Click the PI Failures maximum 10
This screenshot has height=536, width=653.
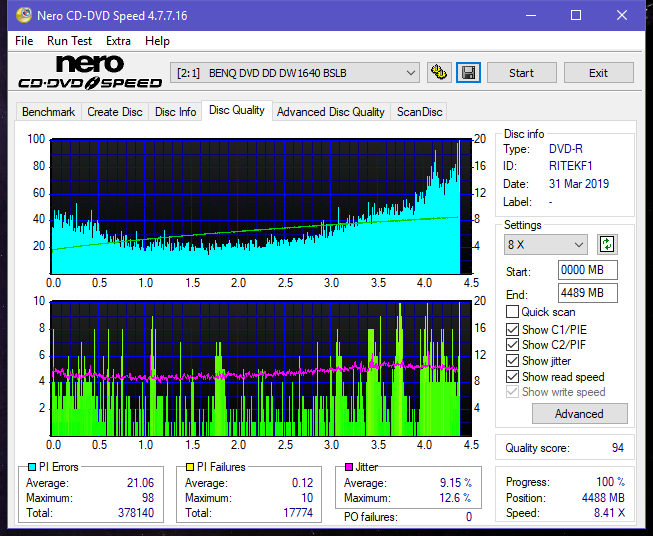pyautogui.click(x=307, y=498)
